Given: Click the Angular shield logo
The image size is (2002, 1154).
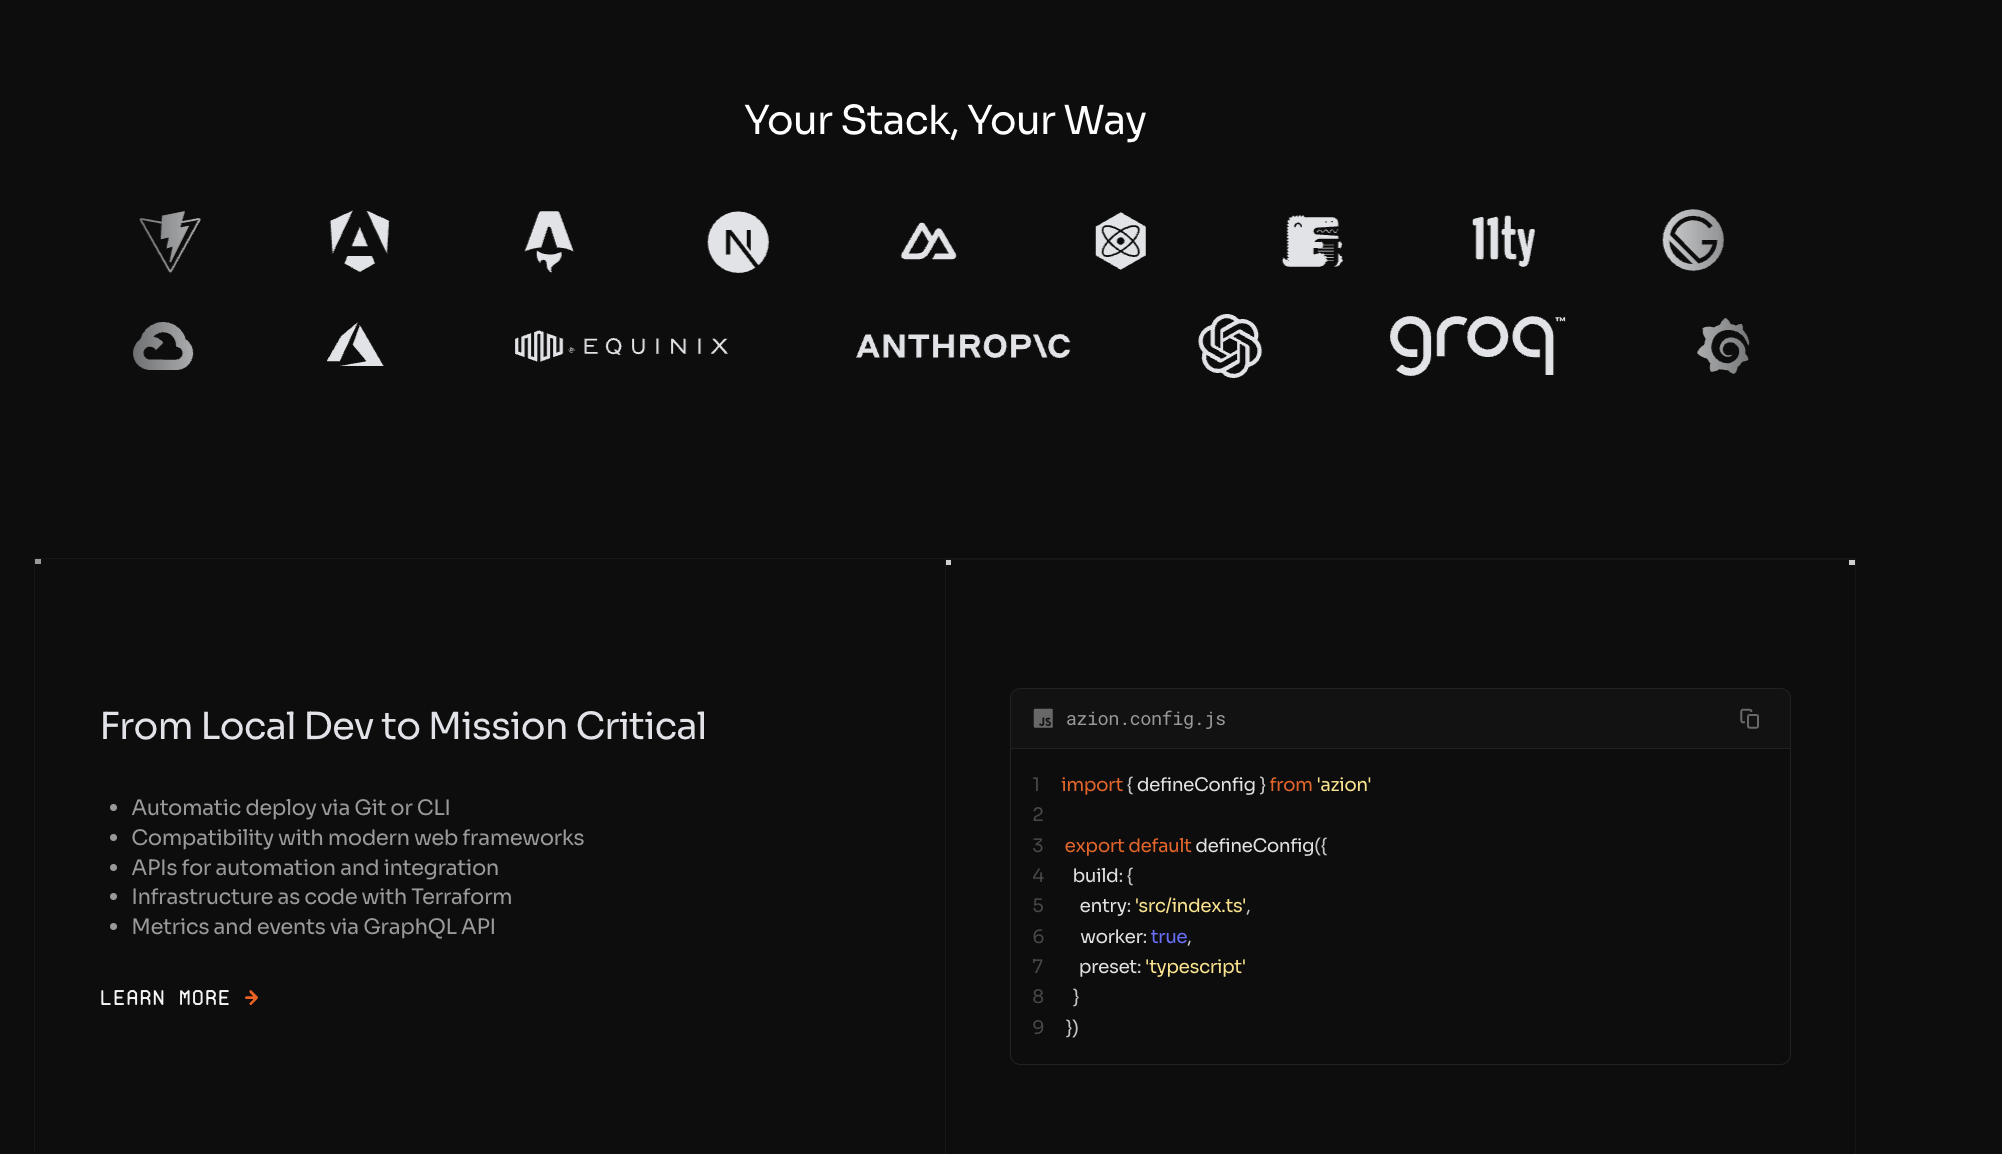Looking at the screenshot, I should [x=360, y=241].
